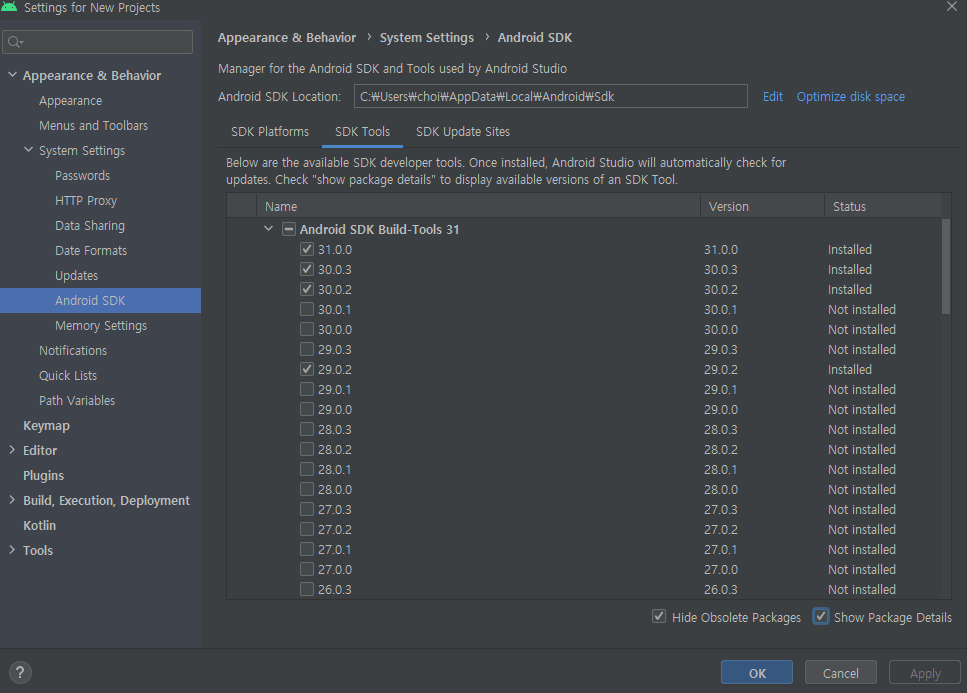Click the OK button
Viewport: 967px width, 693px height.
pyautogui.click(x=757, y=673)
